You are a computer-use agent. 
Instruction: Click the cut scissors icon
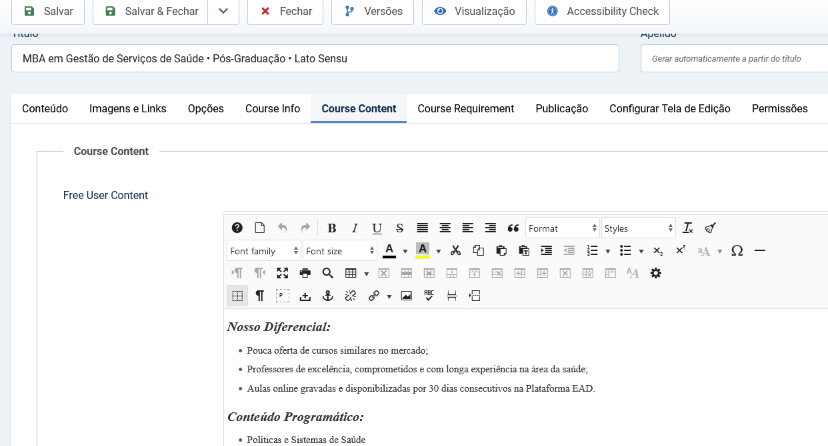[456, 251]
